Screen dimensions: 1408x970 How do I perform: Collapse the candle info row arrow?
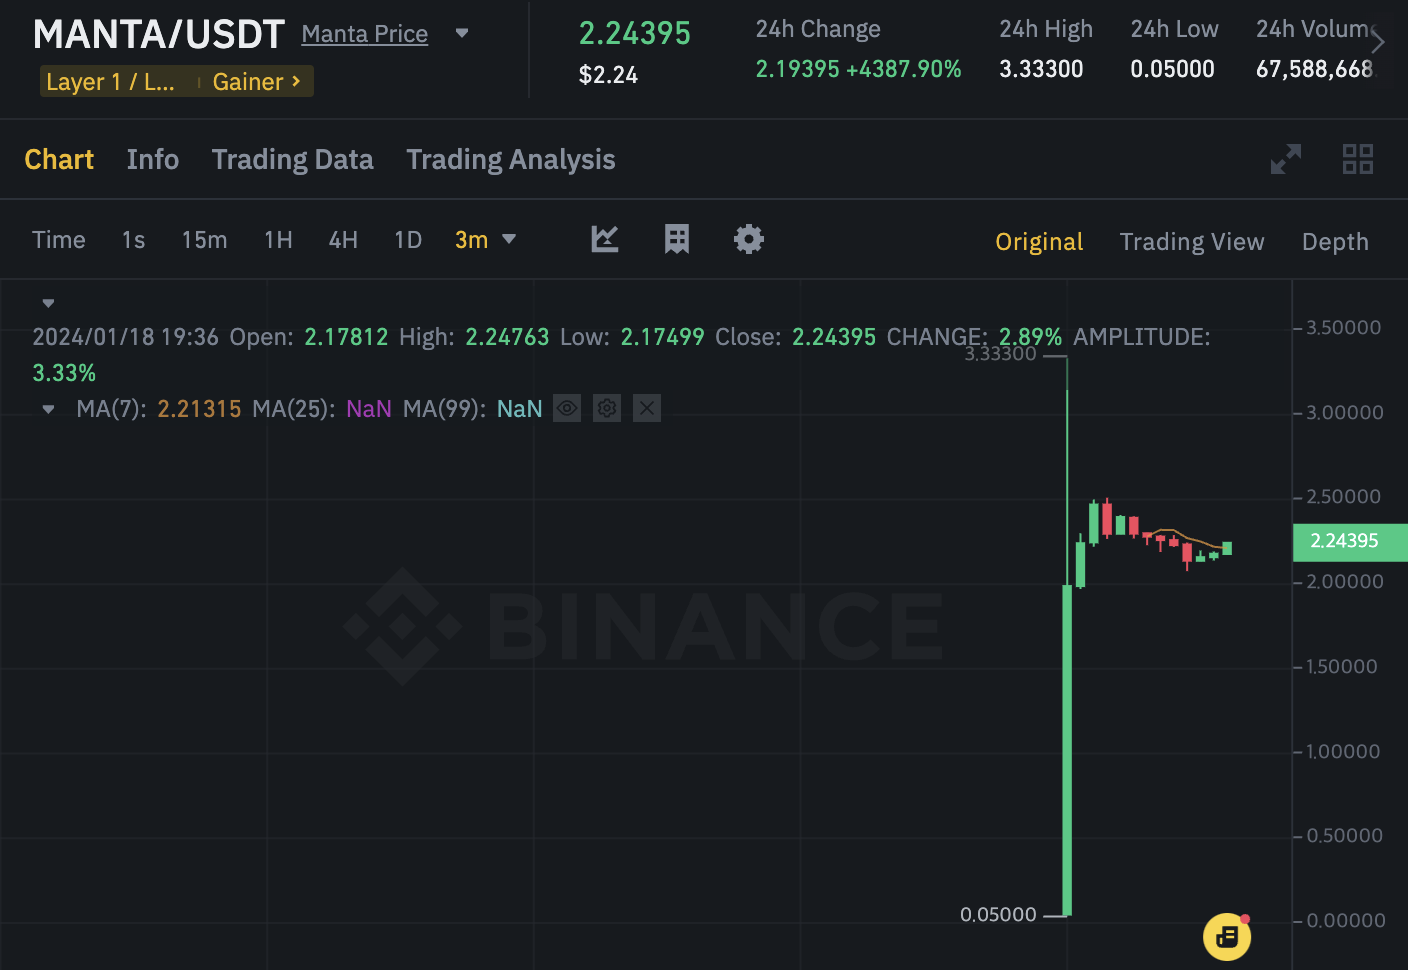tap(48, 303)
